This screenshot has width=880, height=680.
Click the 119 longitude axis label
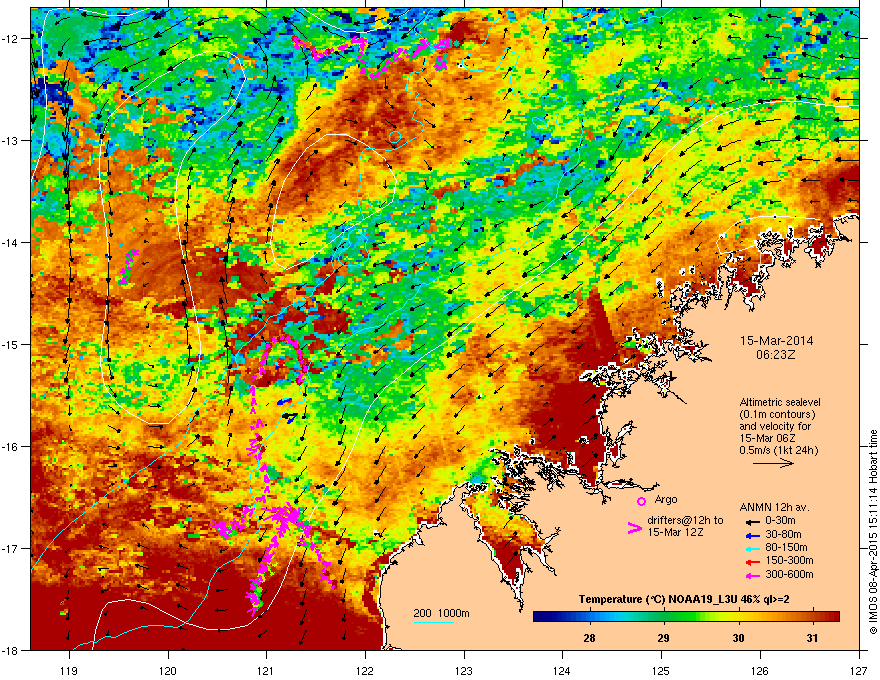click(x=70, y=670)
